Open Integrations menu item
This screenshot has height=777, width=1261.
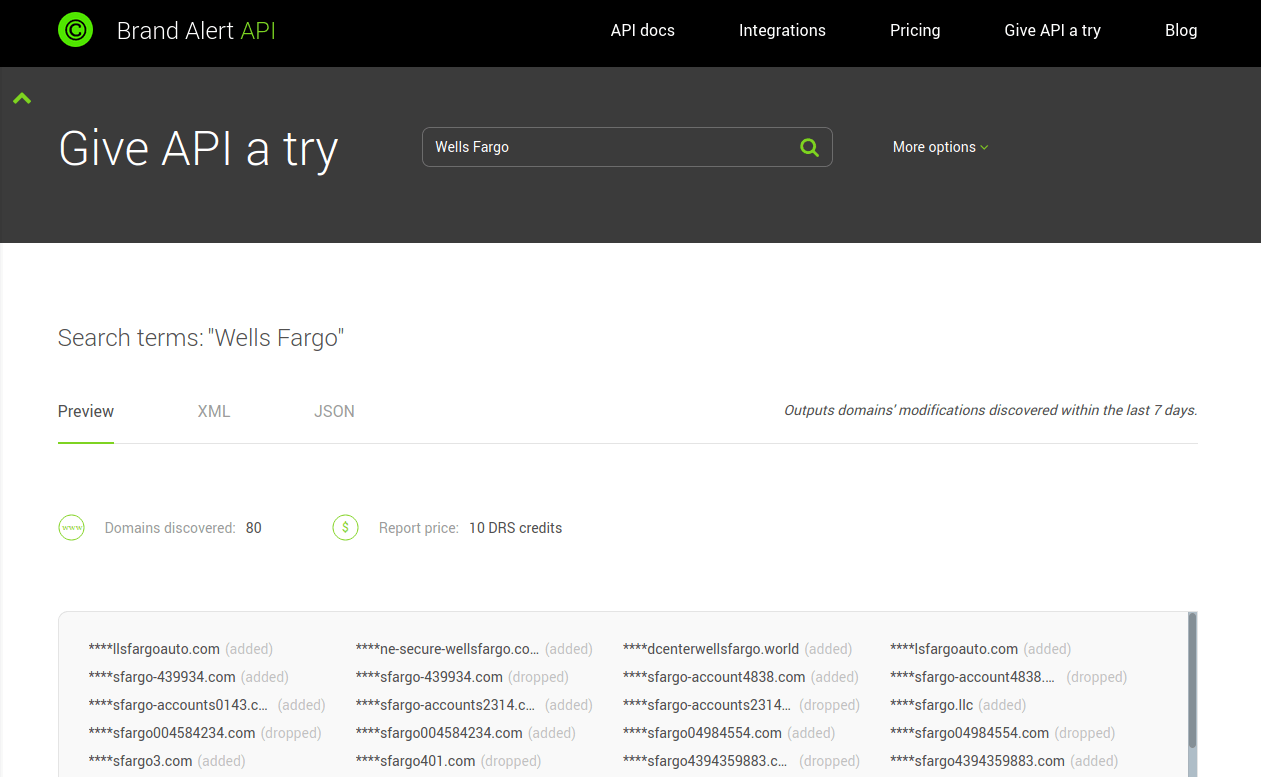click(x=782, y=30)
